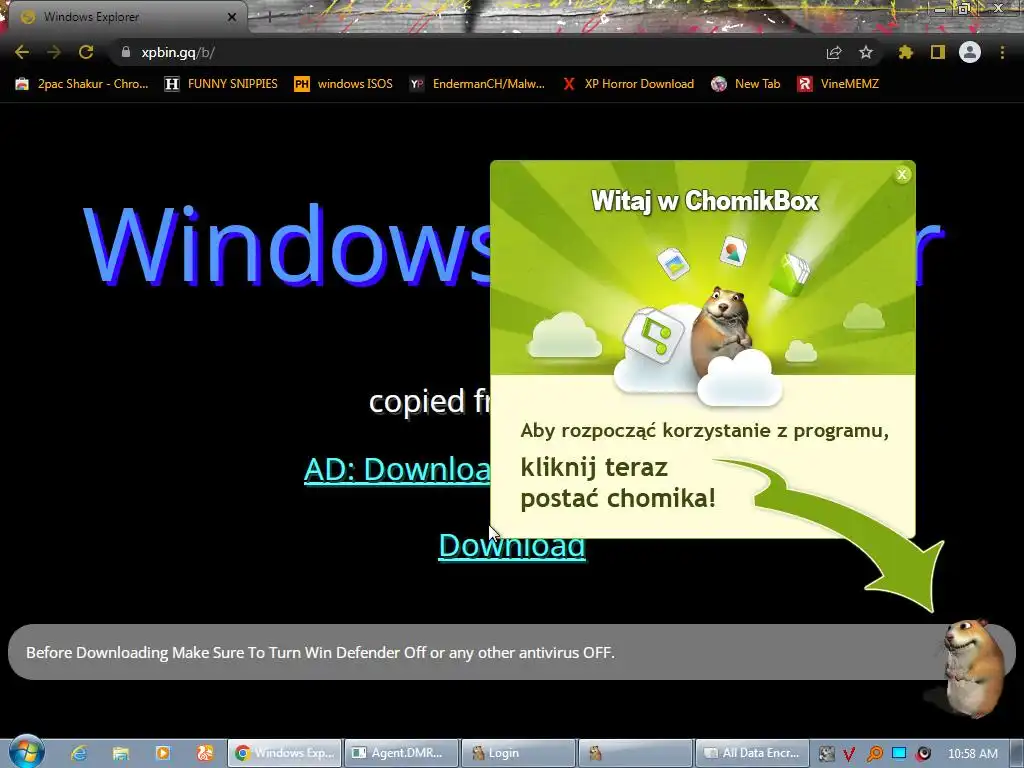Open the EndermanCH/Malw... bookmark
1024x768 pixels.
coord(477,84)
